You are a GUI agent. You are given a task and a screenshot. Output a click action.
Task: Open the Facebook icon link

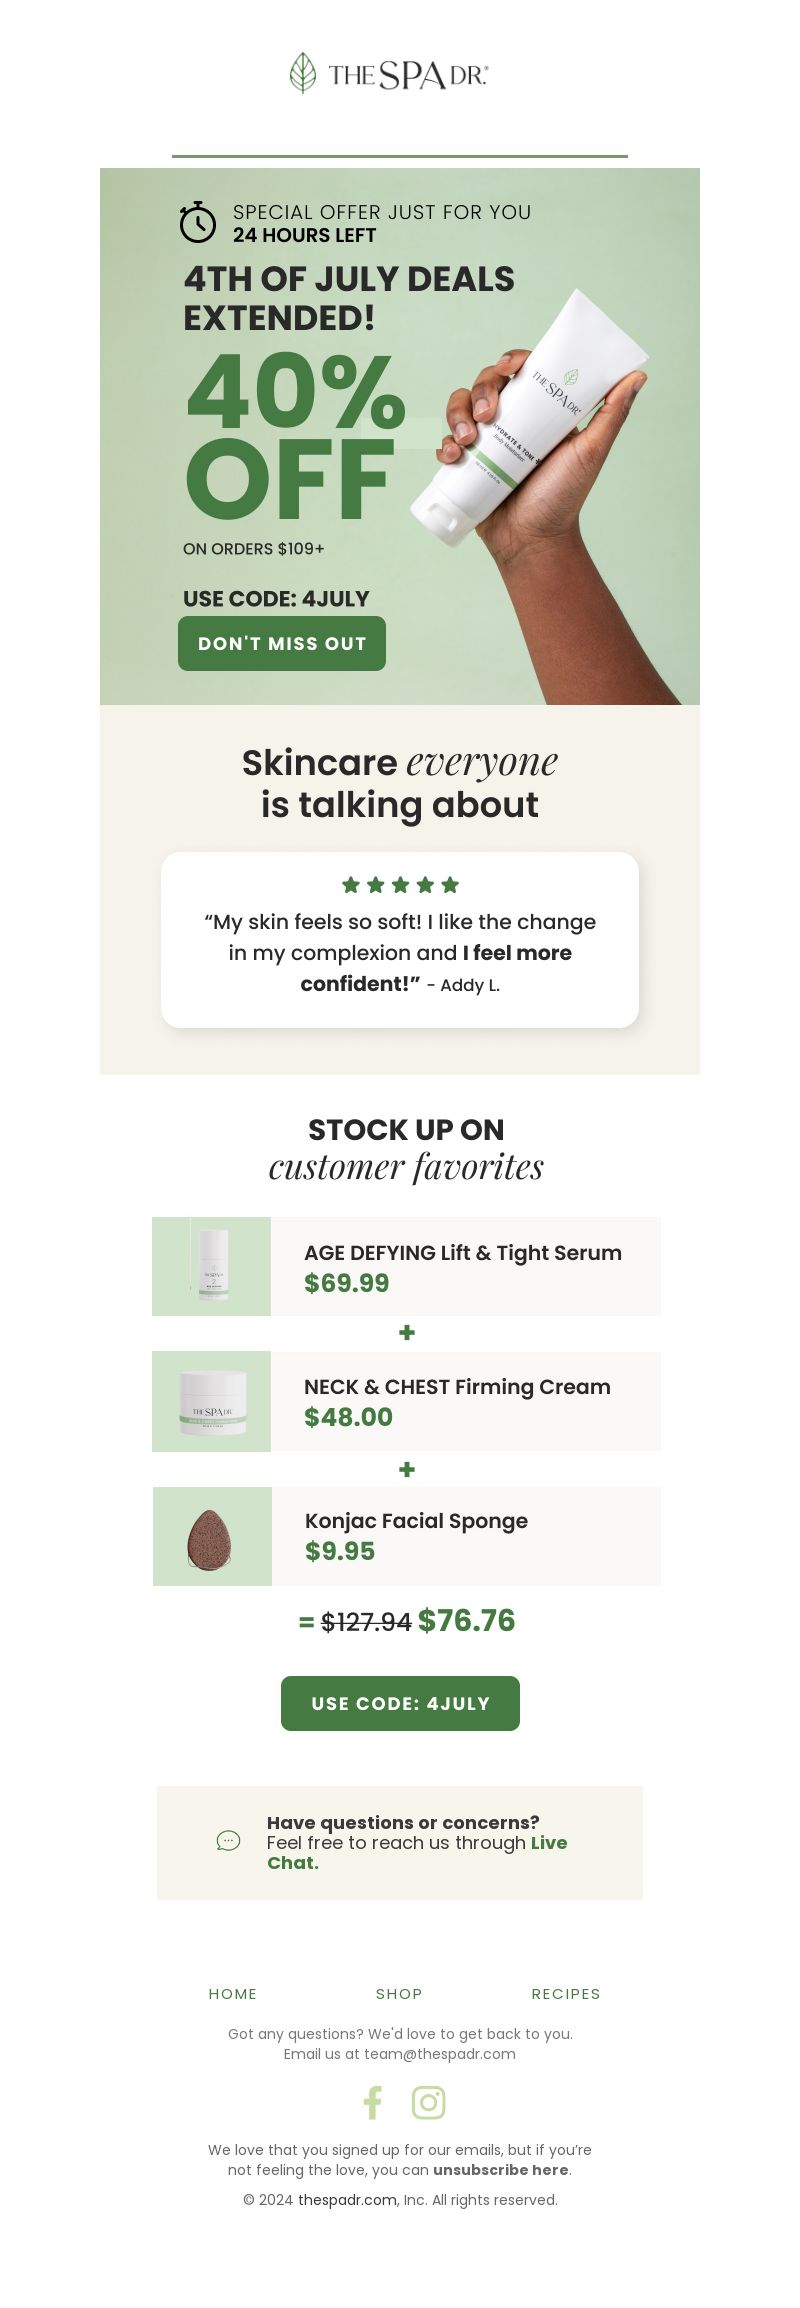[x=372, y=2102]
